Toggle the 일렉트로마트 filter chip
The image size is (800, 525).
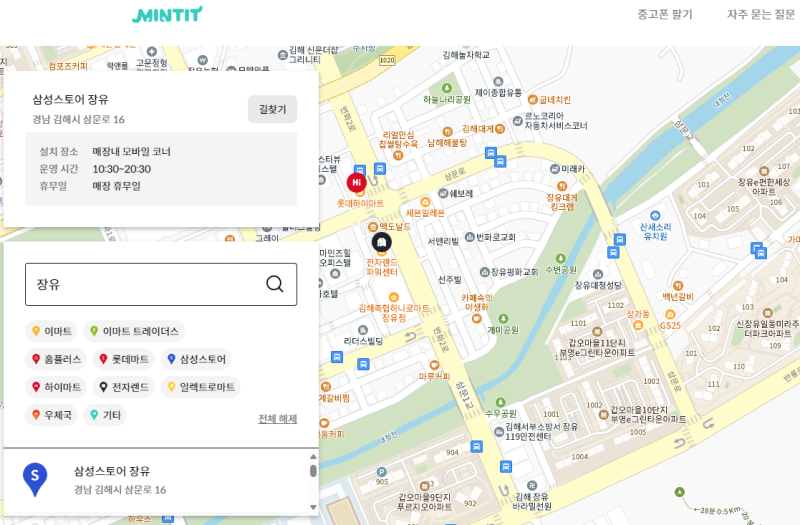point(201,387)
